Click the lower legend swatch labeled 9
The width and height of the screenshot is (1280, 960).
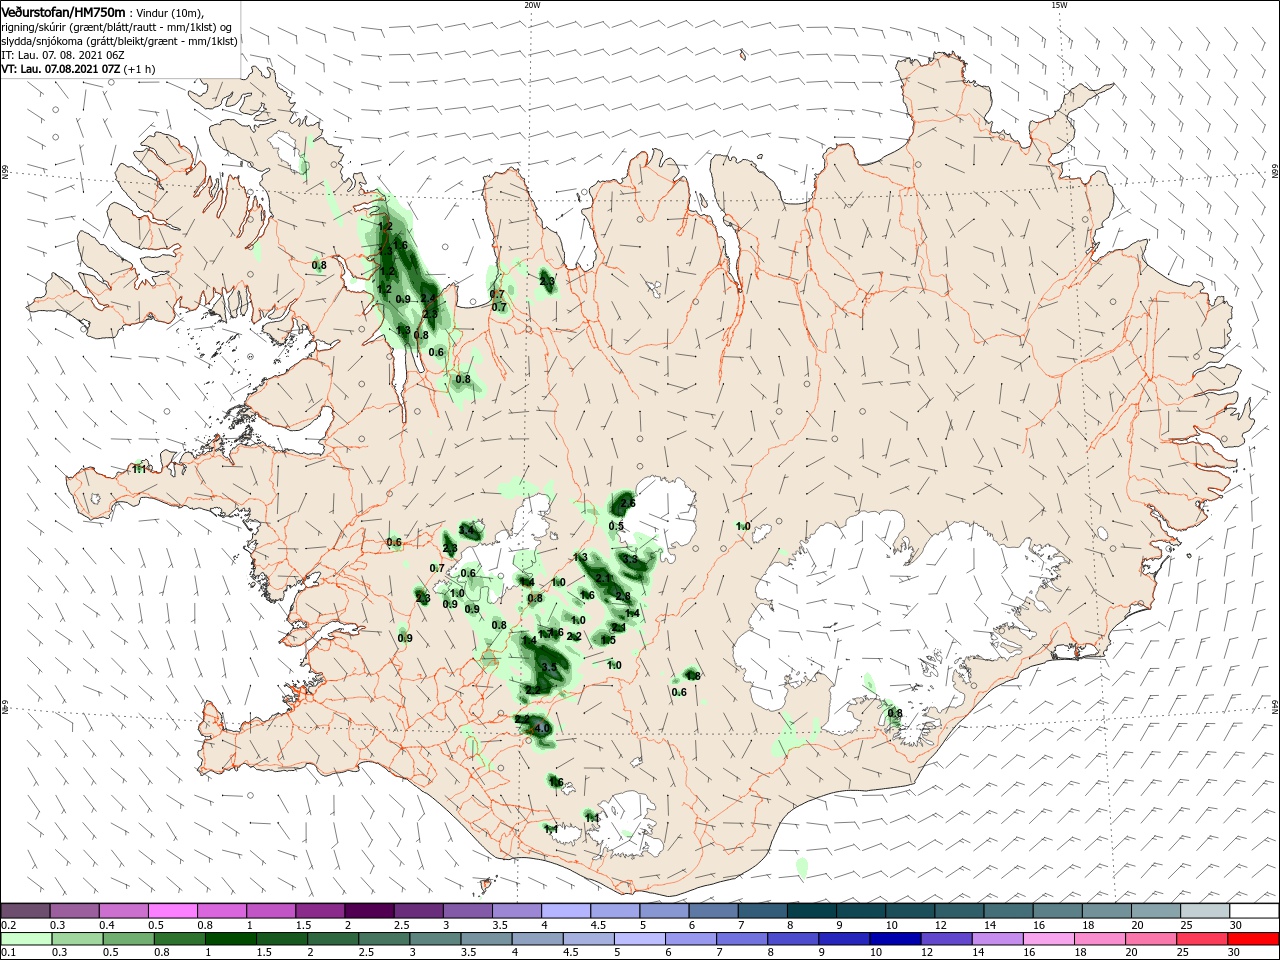coord(845,939)
